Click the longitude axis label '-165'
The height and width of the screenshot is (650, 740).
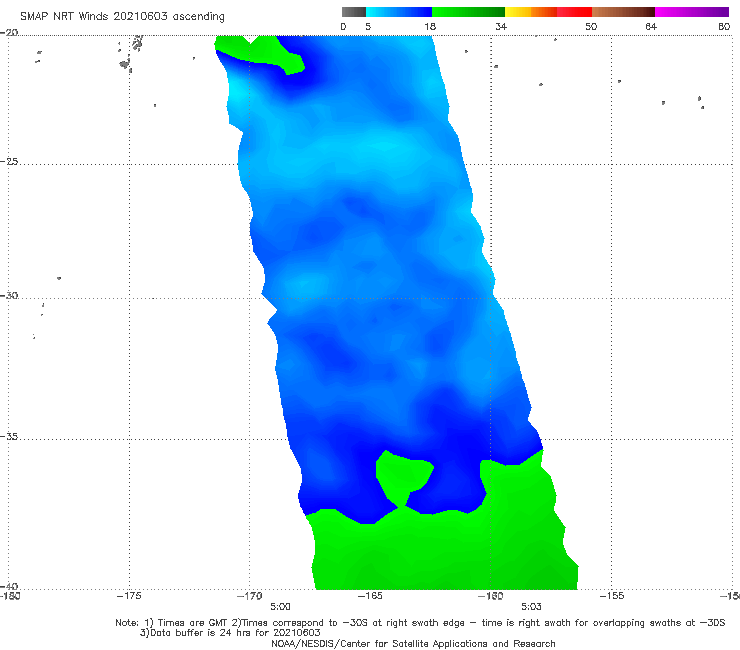click(370, 596)
